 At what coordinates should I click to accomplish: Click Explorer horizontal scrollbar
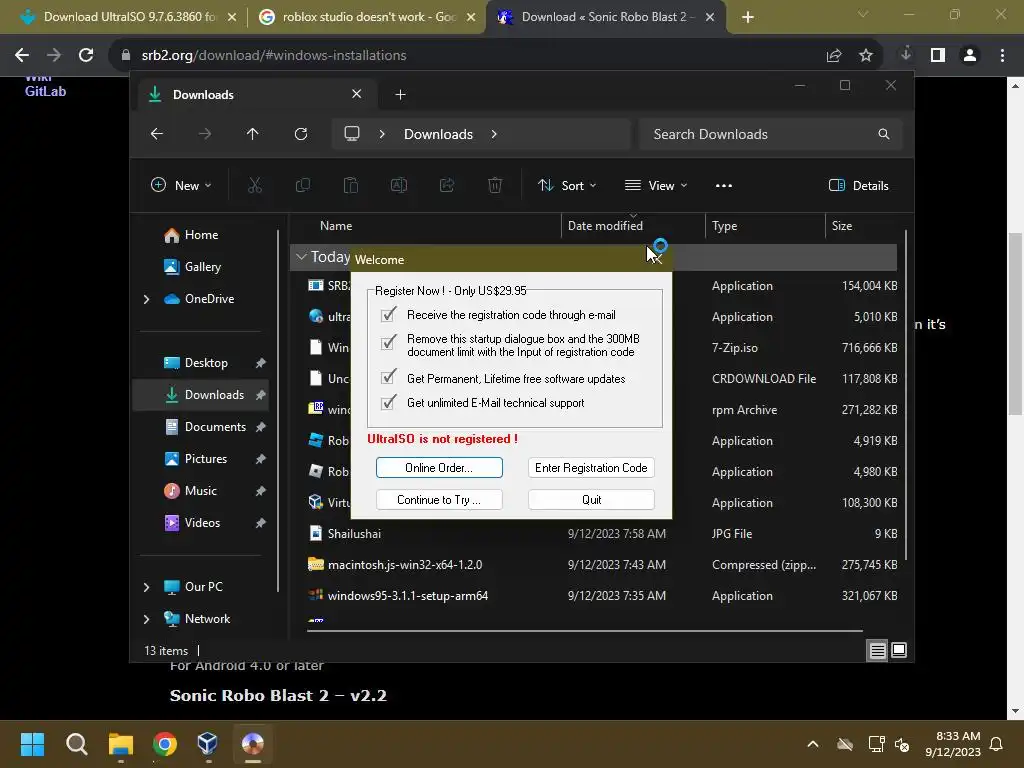pyautogui.click(x=584, y=631)
